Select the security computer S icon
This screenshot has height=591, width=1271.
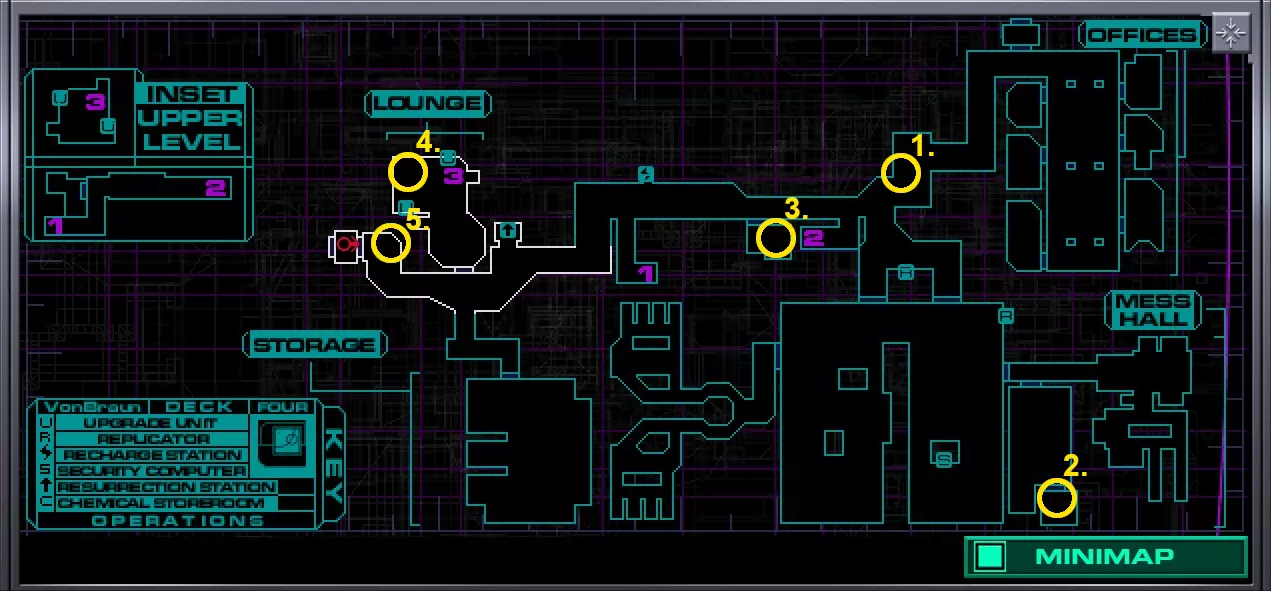943,460
